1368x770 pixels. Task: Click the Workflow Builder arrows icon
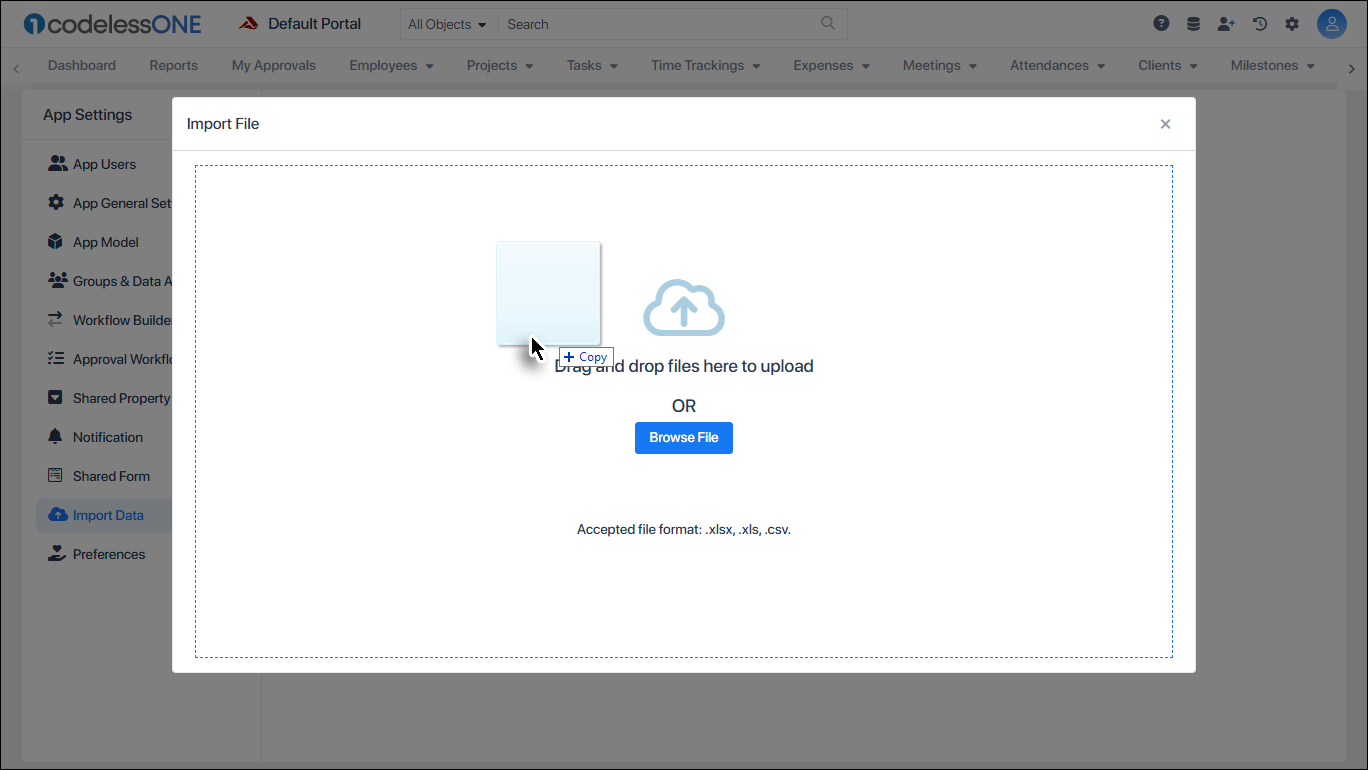coord(56,320)
